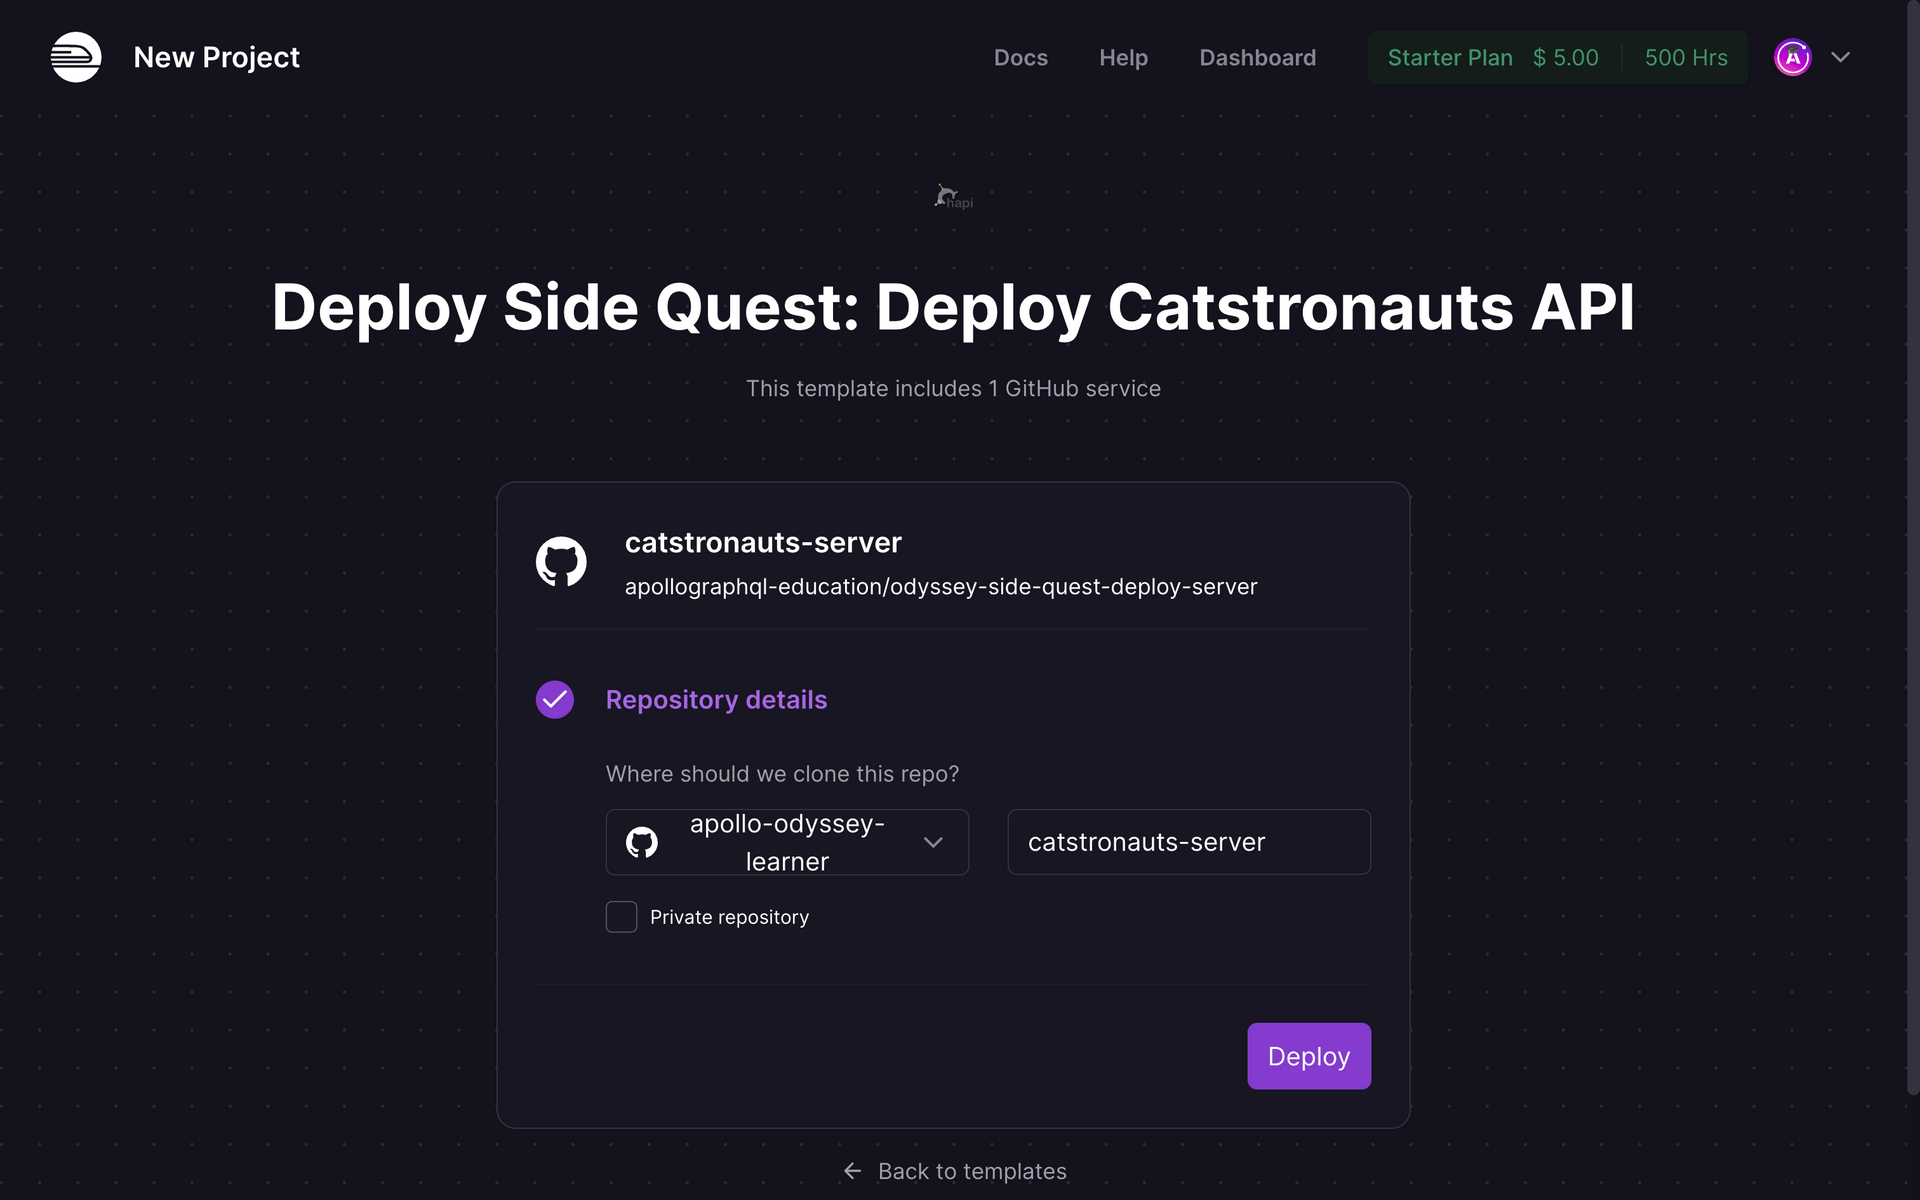
Task: Expand the account menu chevron
Action: pyautogui.click(x=1840, y=58)
